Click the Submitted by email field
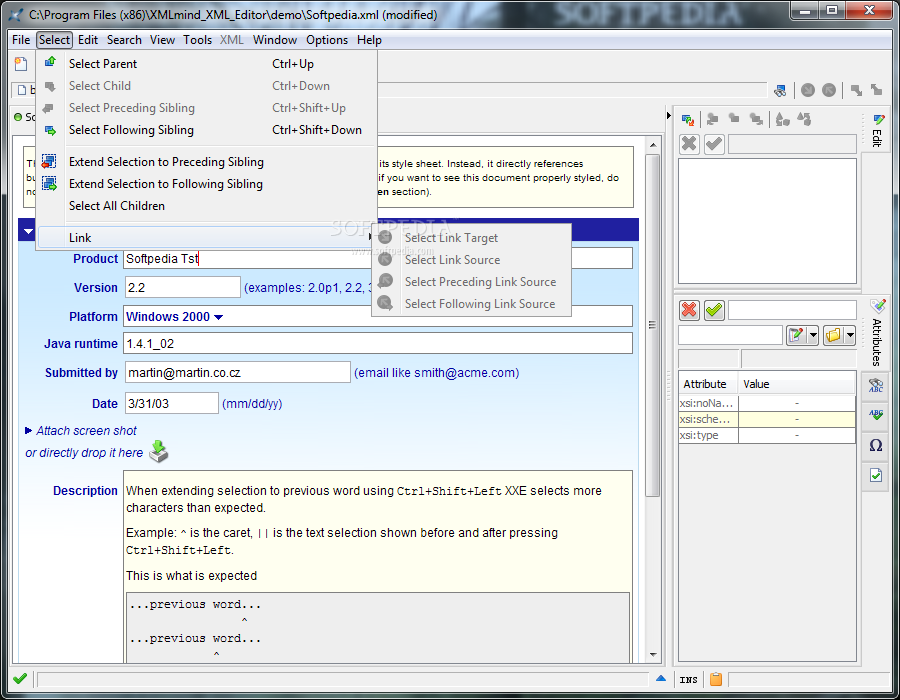The height and width of the screenshot is (700, 900). (x=238, y=372)
